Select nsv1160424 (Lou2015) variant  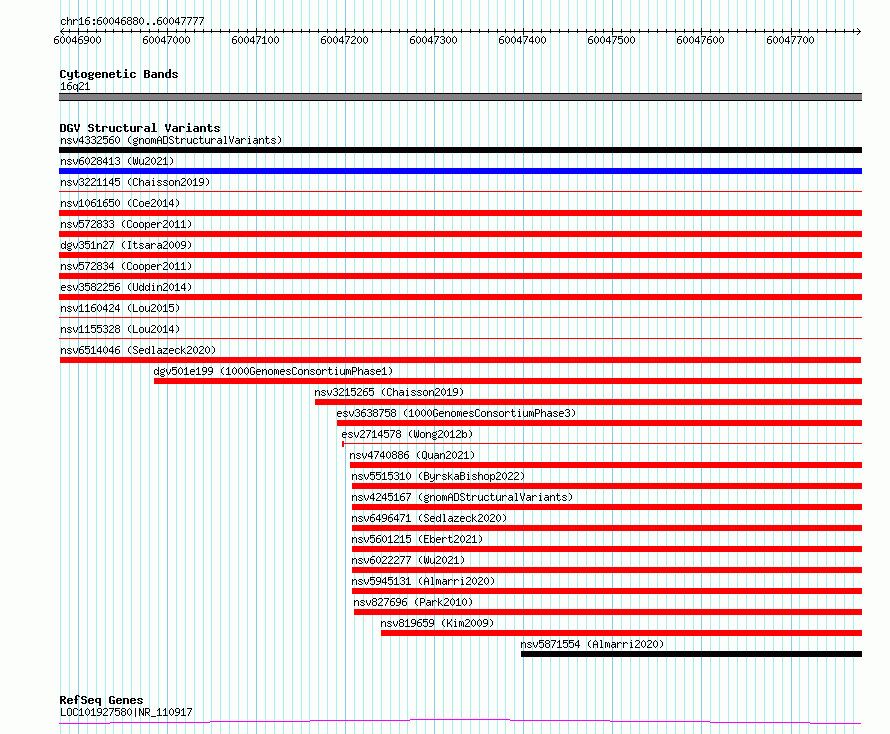(x=120, y=308)
